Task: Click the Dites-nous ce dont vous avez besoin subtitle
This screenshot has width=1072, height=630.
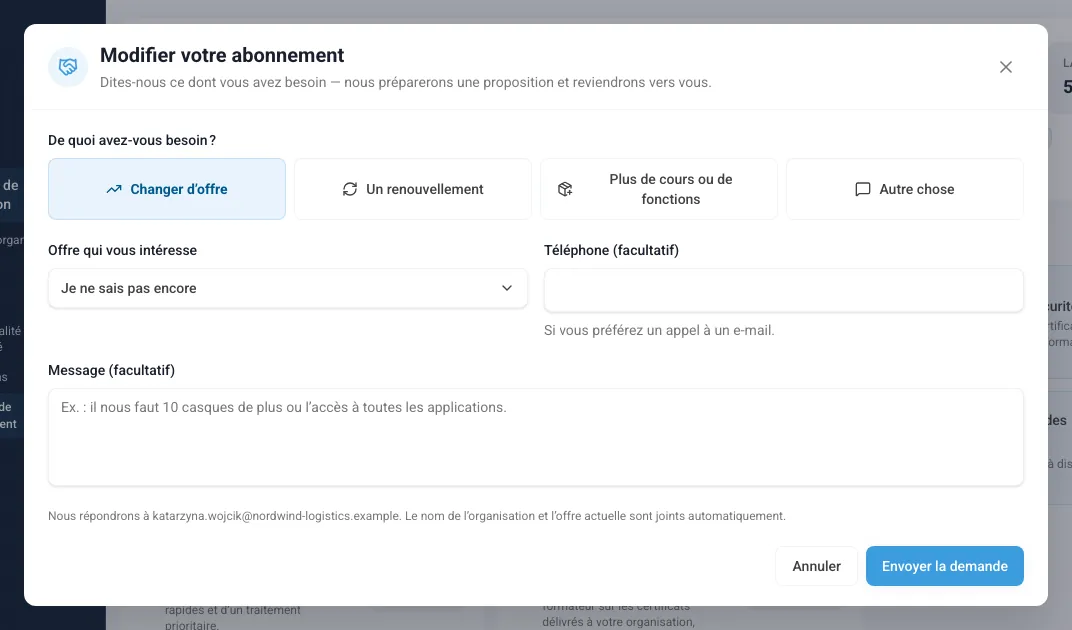Action: point(405,82)
